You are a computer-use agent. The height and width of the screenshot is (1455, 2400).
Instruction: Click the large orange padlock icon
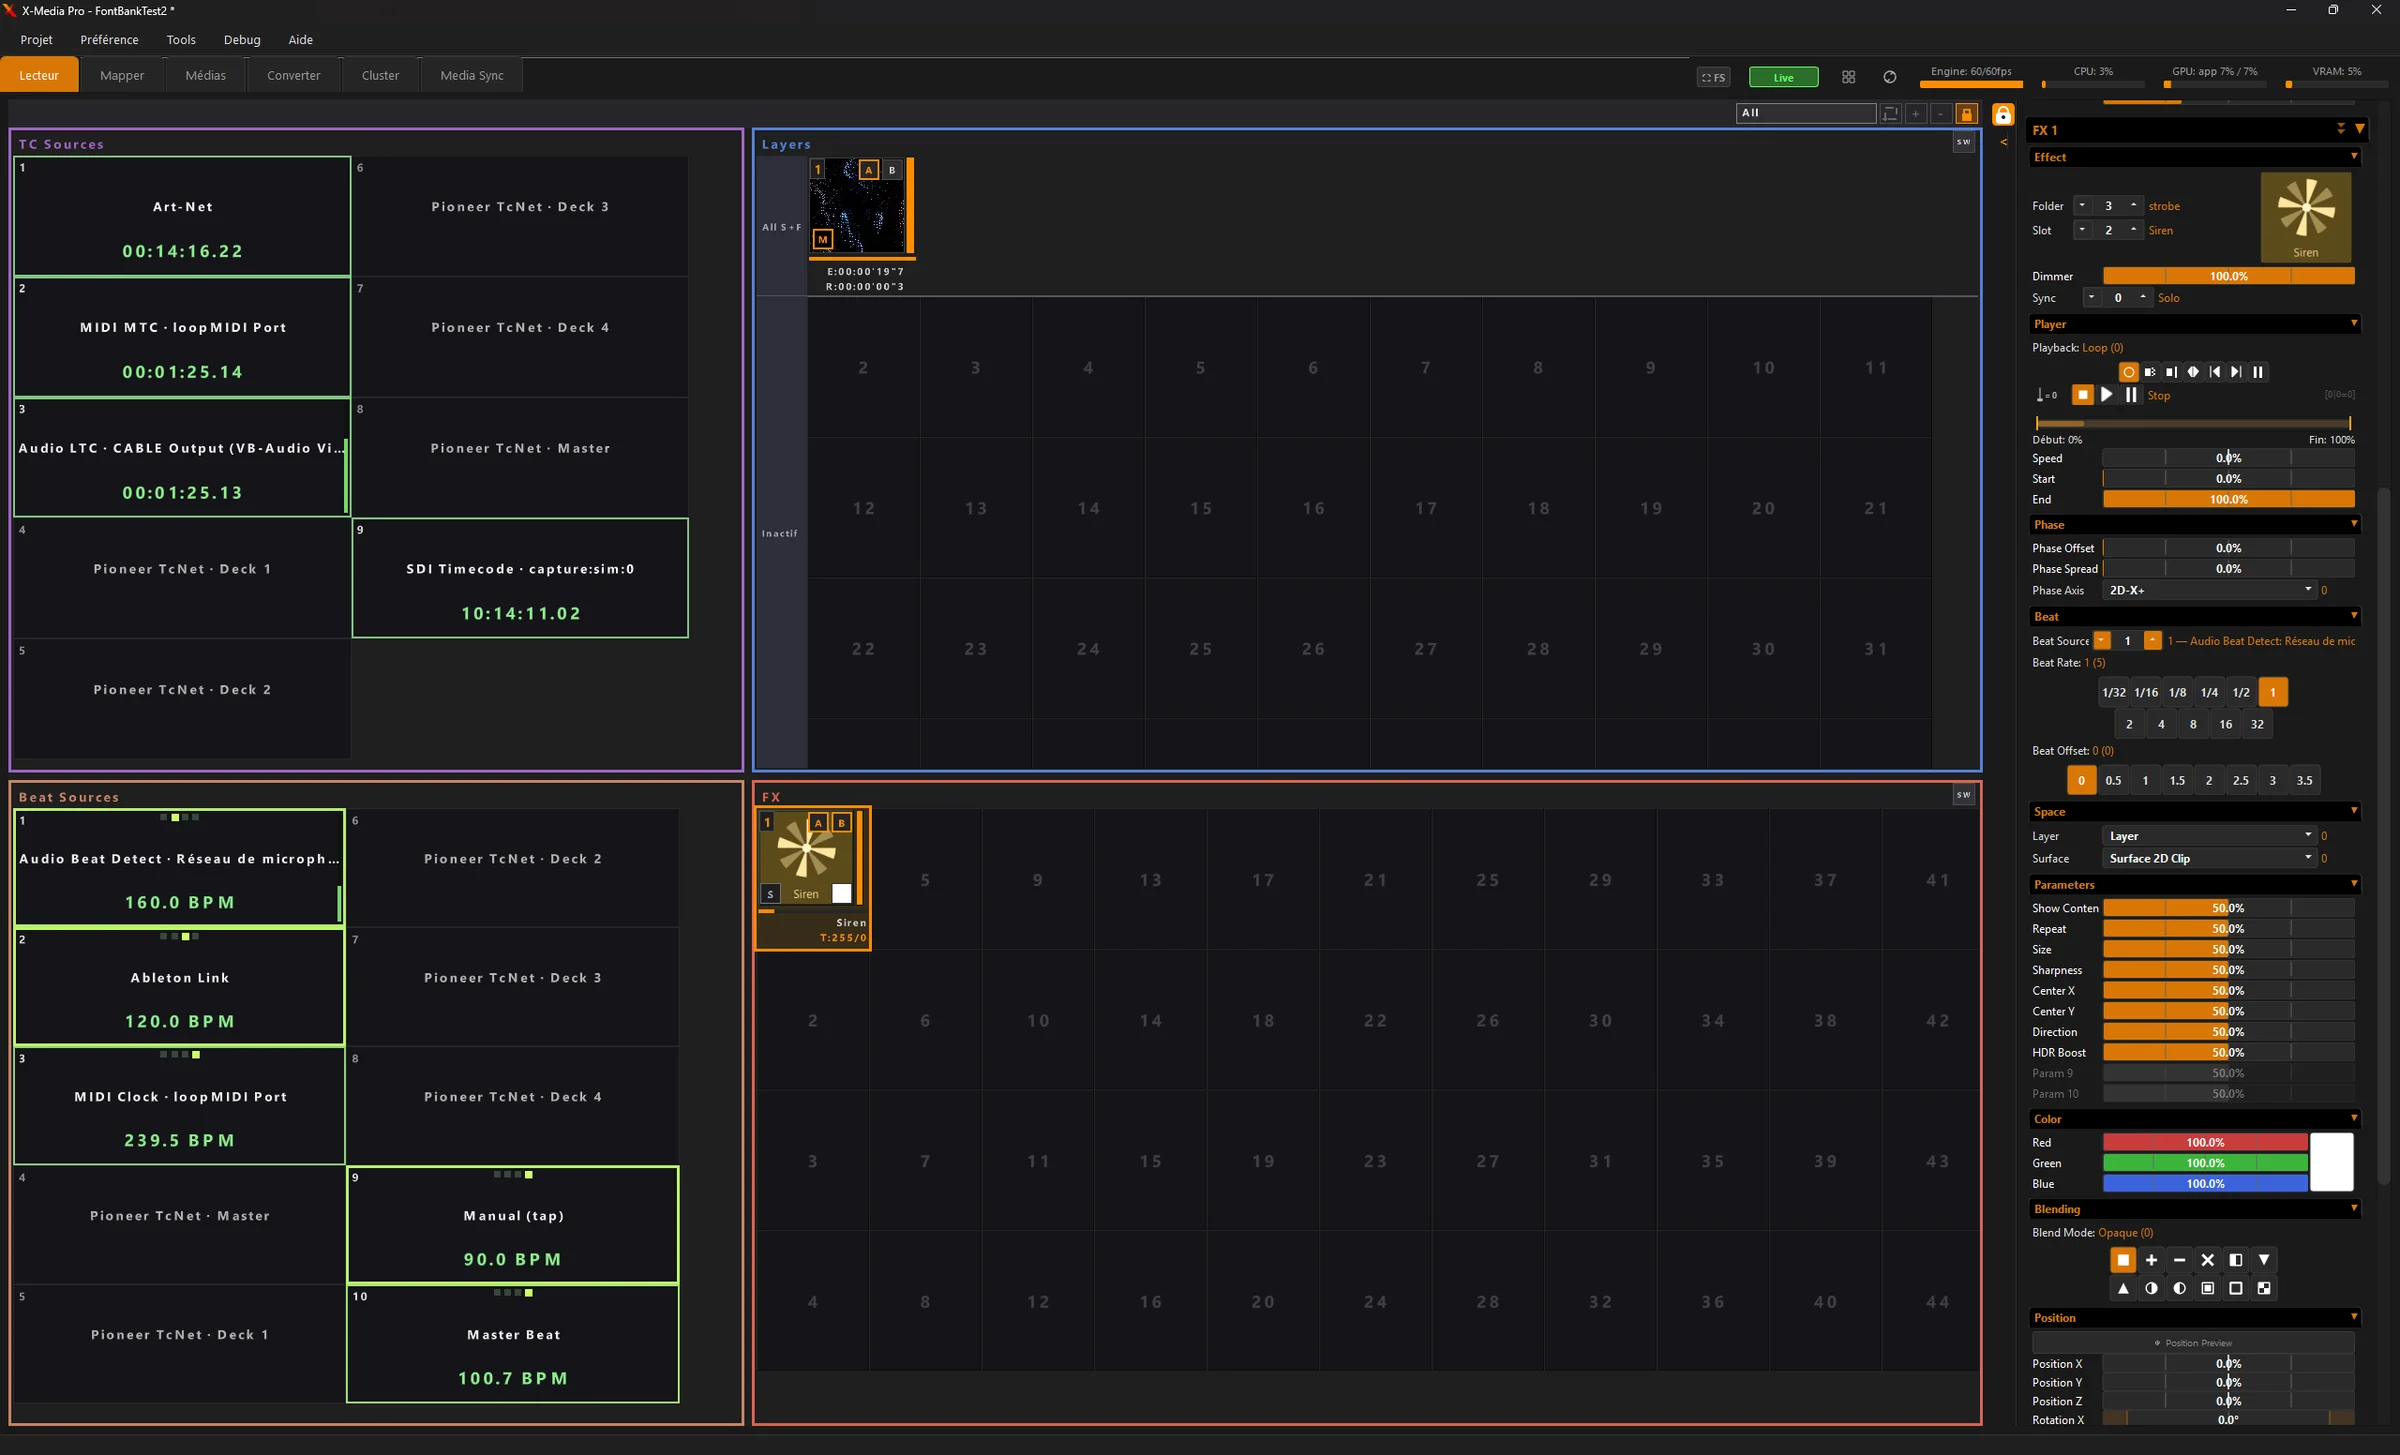[2002, 114]
